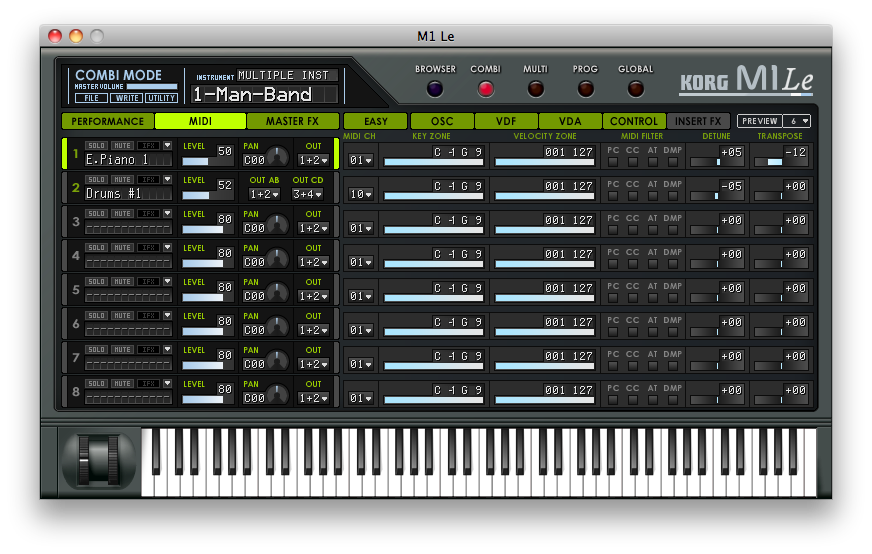Open the EASY tab

click(x=376, y=121)
